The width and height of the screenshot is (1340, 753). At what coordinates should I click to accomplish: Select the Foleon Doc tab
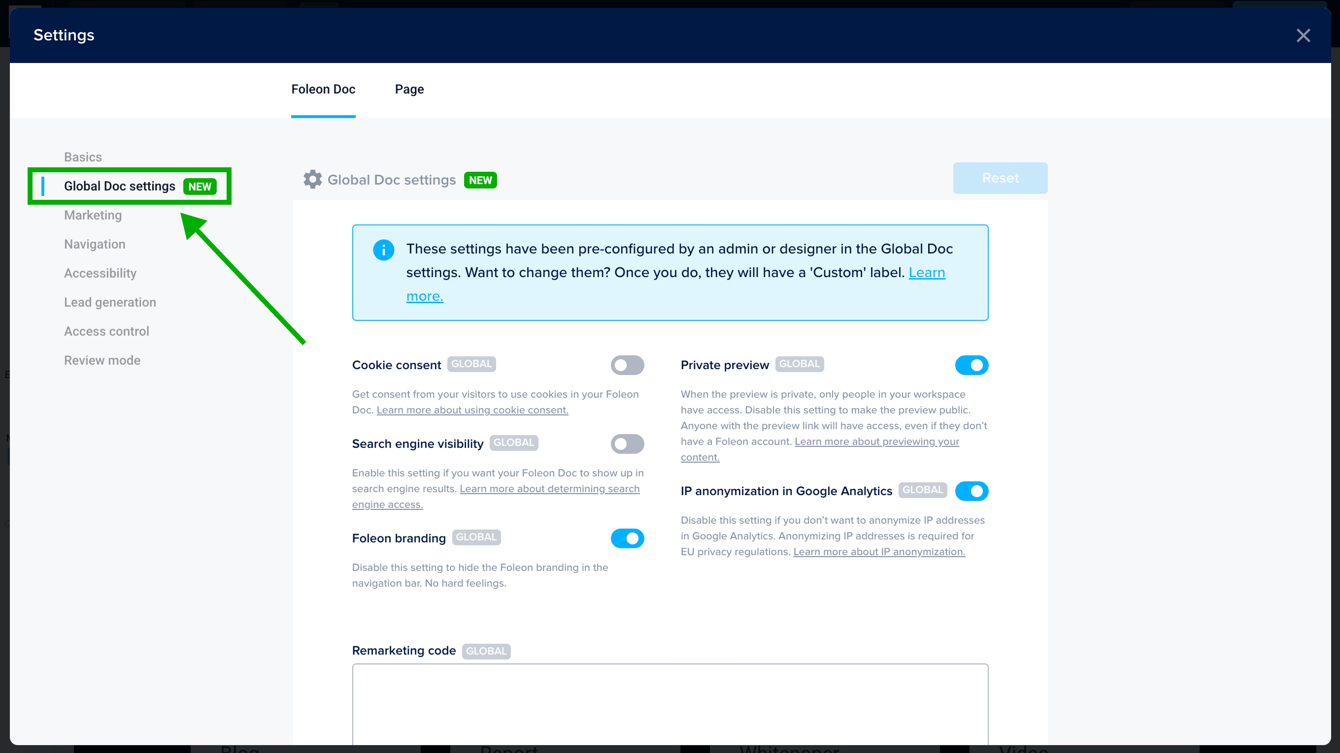[323, 89]
